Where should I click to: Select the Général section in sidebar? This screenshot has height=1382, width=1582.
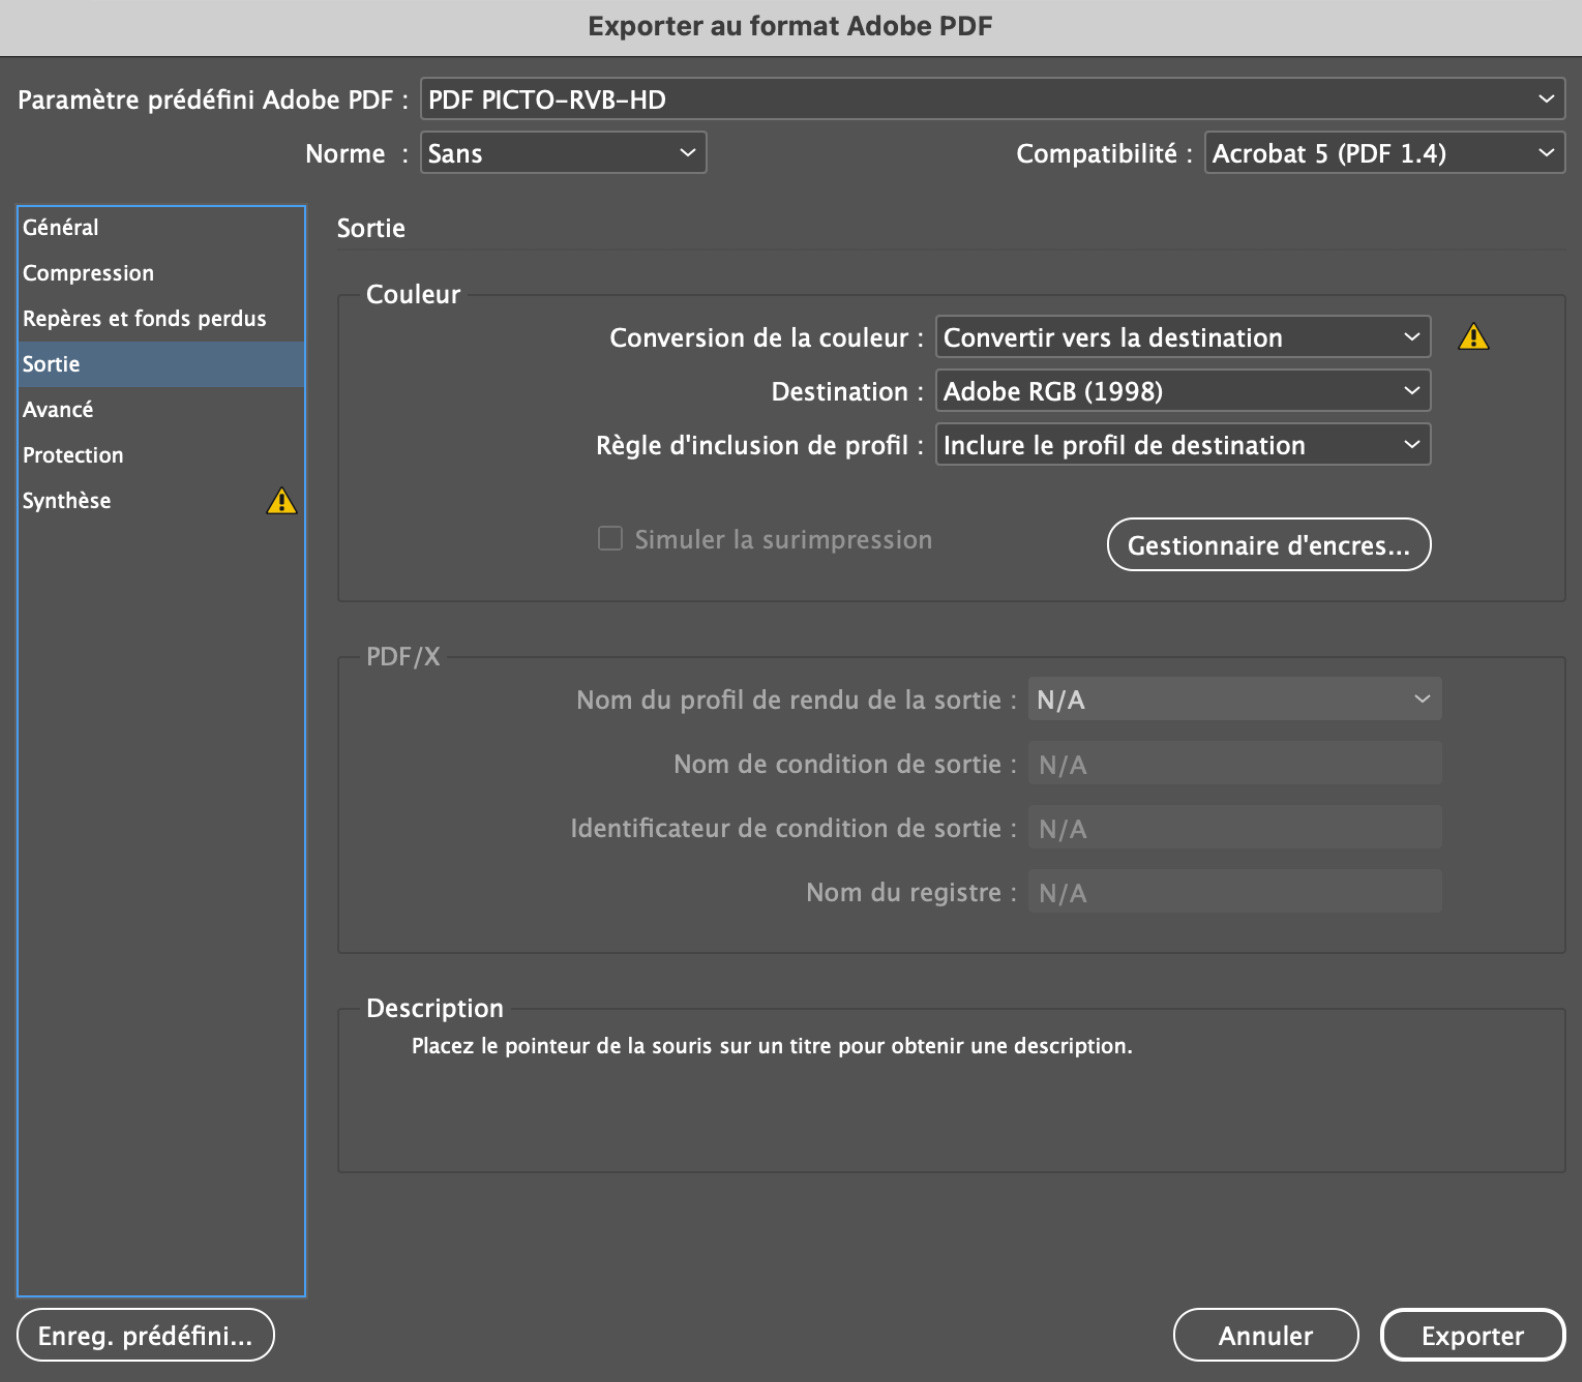click(x=61, y=228)
